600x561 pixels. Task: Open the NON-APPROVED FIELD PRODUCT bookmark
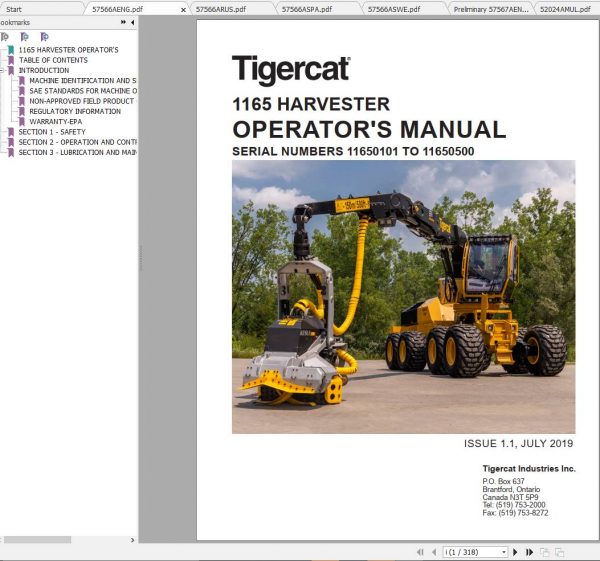point(82,101)
